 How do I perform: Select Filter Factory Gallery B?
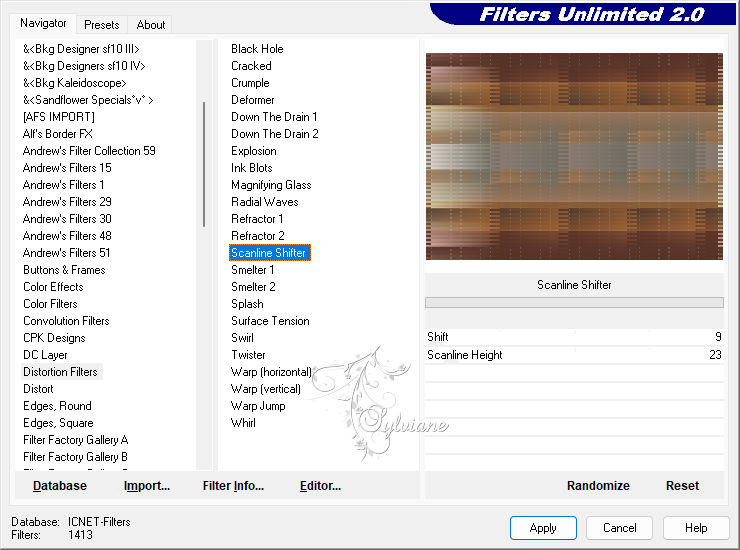coord(76,457)
